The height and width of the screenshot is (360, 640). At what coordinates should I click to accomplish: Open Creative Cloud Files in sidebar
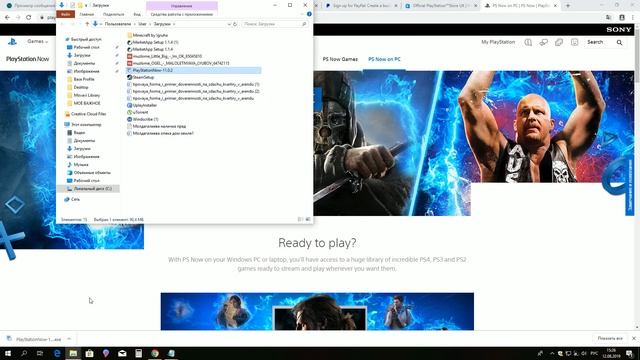(85, 114)
